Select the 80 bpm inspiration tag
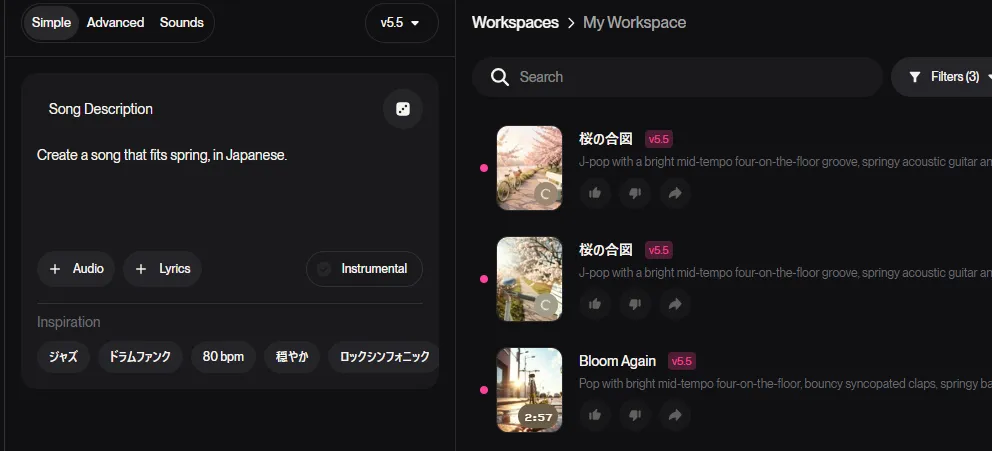The image size is (992, 451). [223, 356]
